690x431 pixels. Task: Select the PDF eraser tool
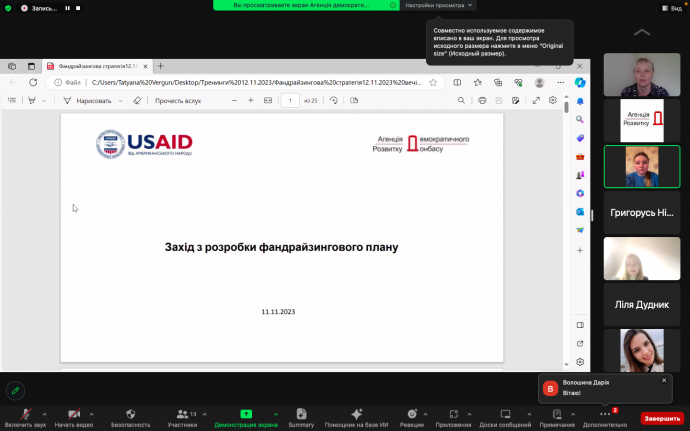[137, 100]
